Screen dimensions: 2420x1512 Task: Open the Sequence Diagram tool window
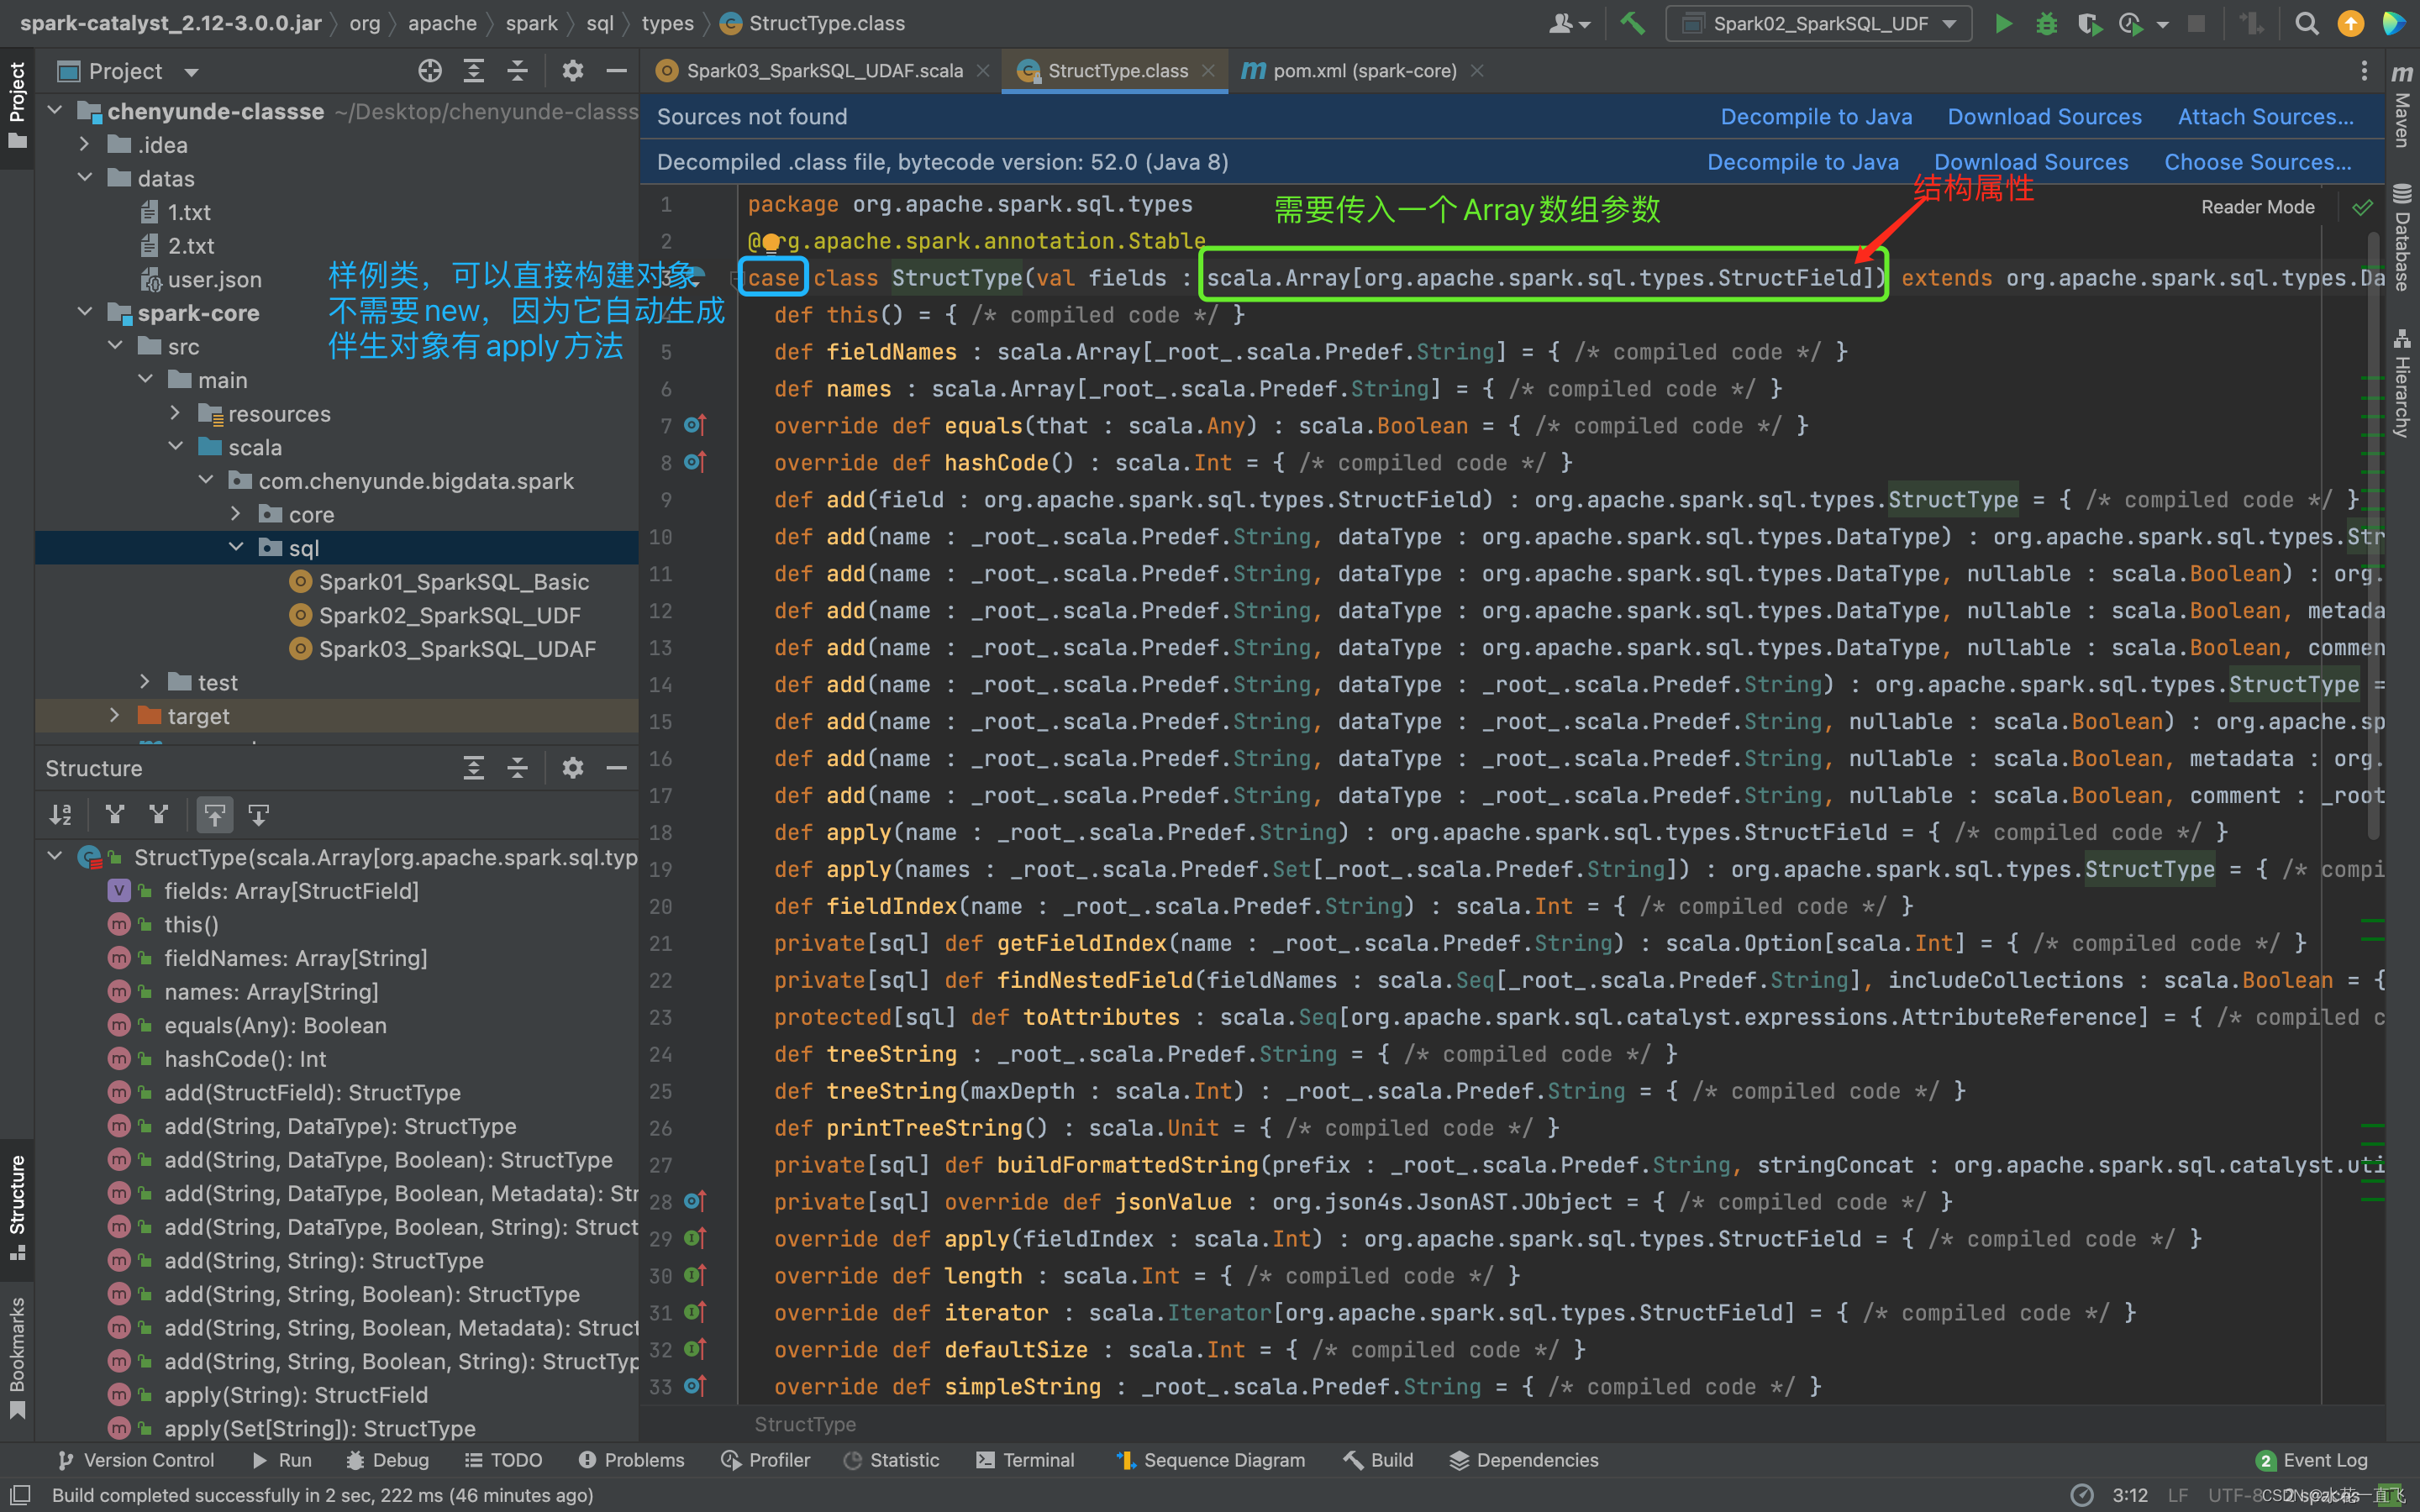pyautogui.click(x=1211, y=1460)
